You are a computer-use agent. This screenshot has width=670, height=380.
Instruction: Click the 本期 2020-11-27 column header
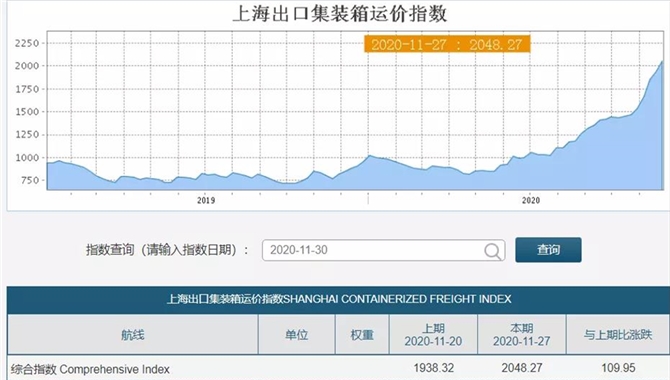pos(522,335)
